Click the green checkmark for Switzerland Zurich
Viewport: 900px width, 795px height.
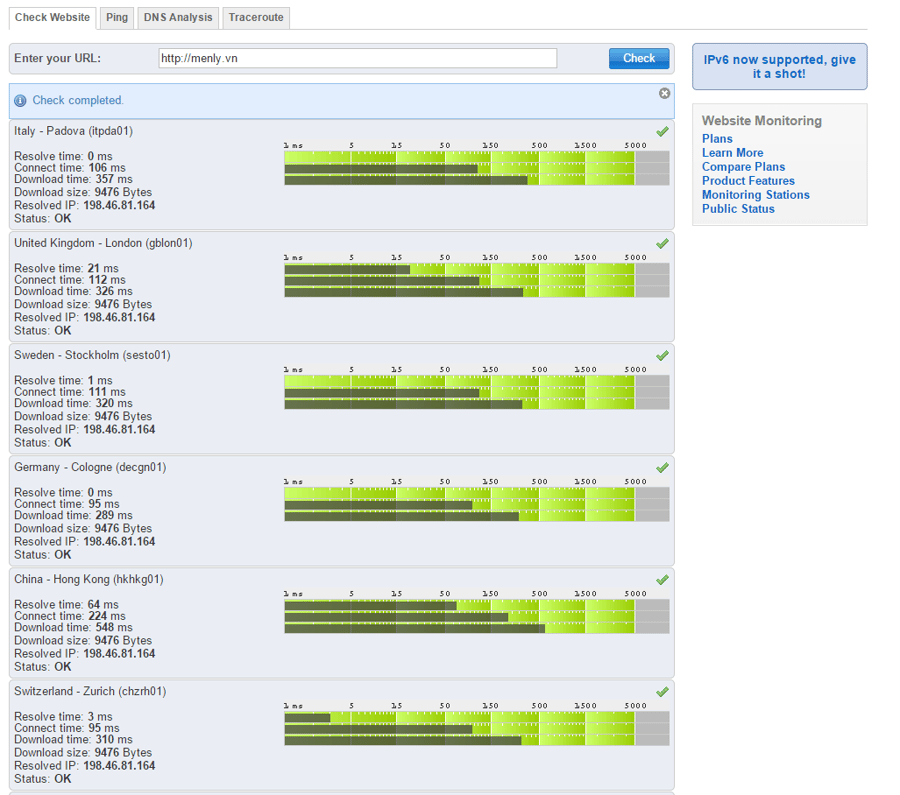pos(662,691)
